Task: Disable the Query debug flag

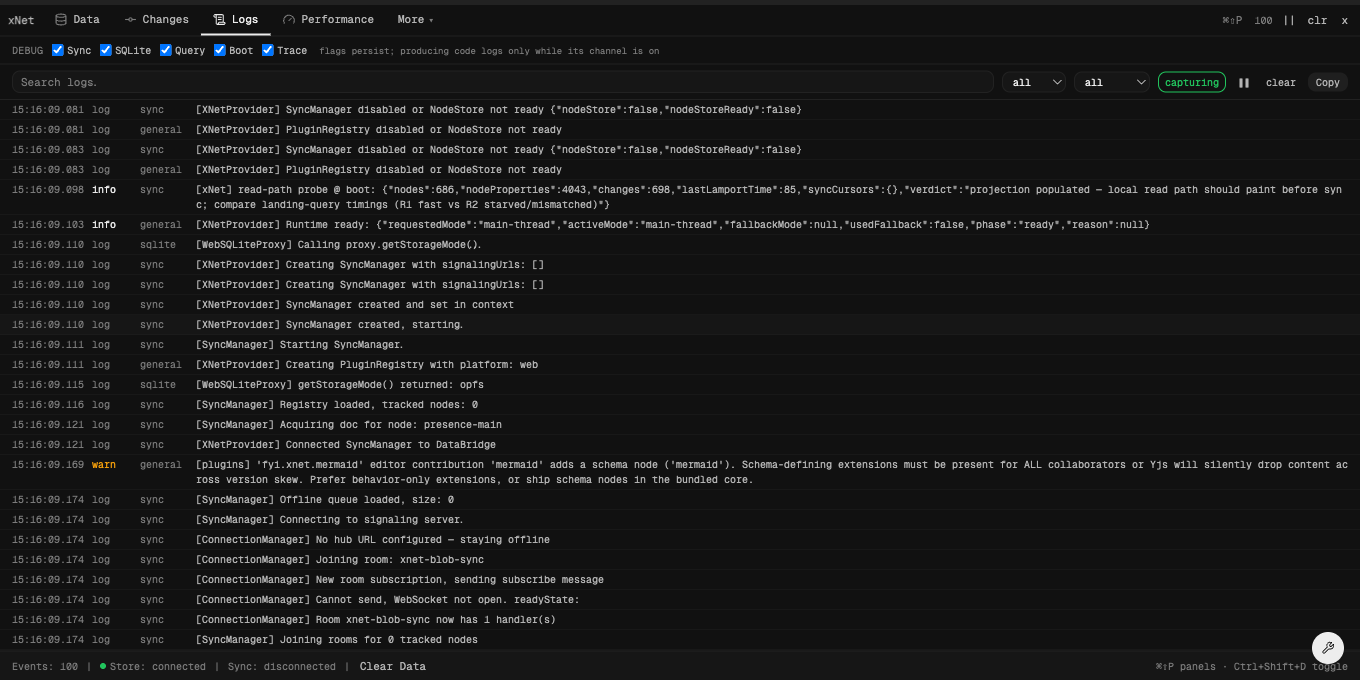Action: point(166,50)
